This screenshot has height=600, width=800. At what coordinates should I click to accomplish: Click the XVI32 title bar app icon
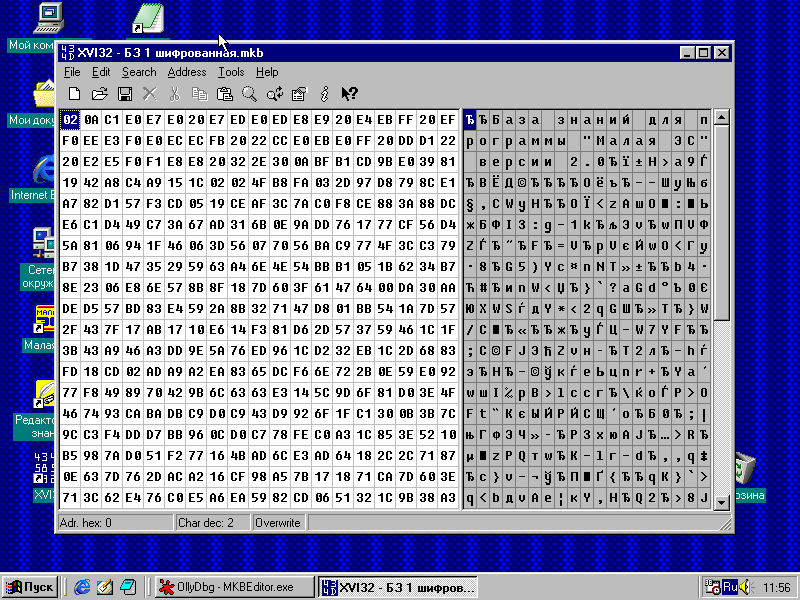click(67, 53)
